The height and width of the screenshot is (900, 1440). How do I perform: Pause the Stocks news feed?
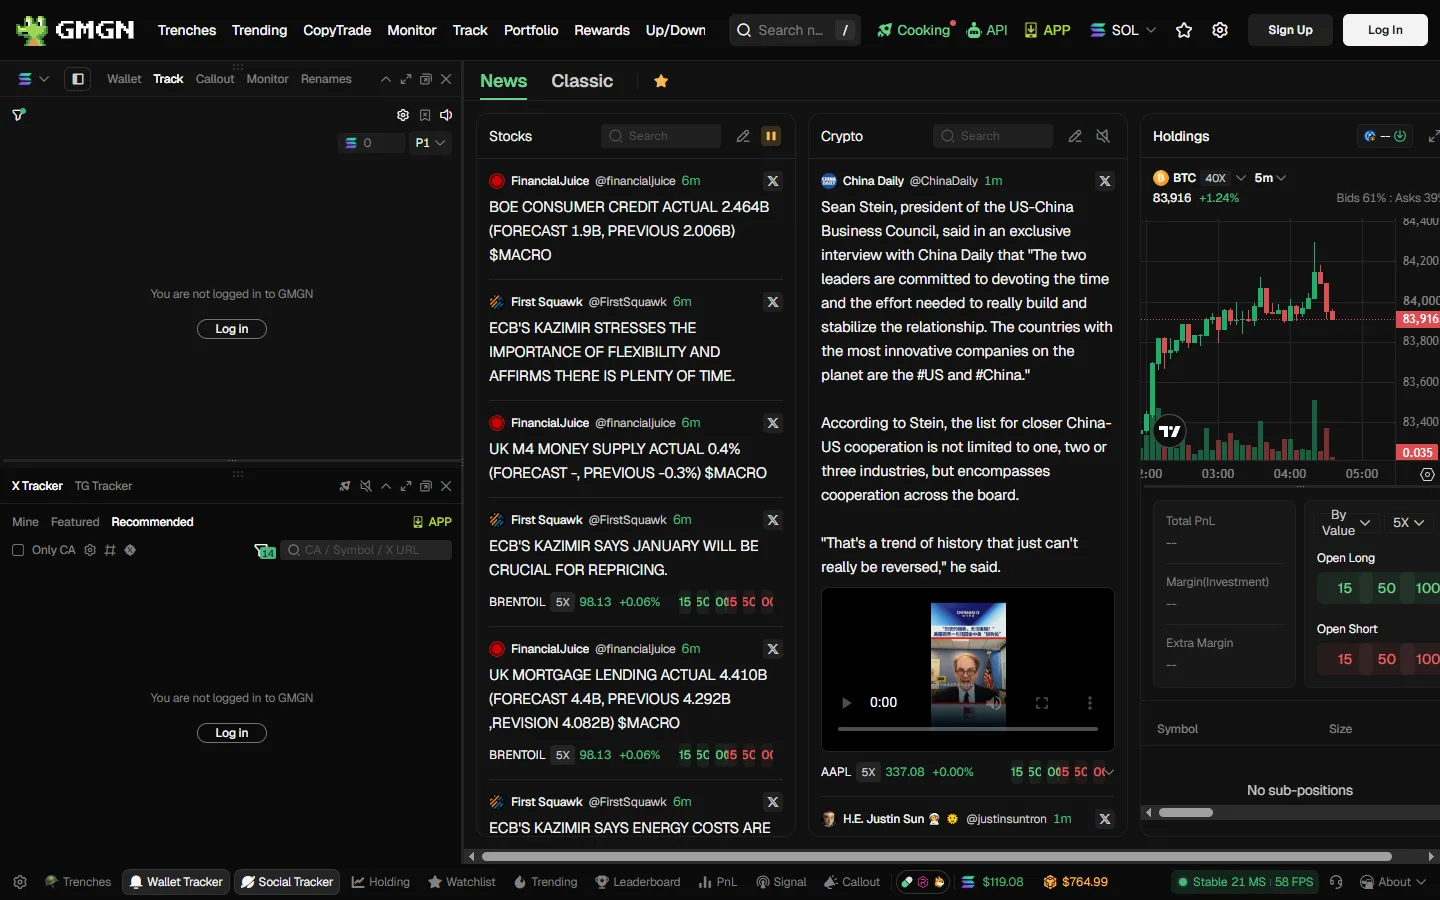coord(771,136)
